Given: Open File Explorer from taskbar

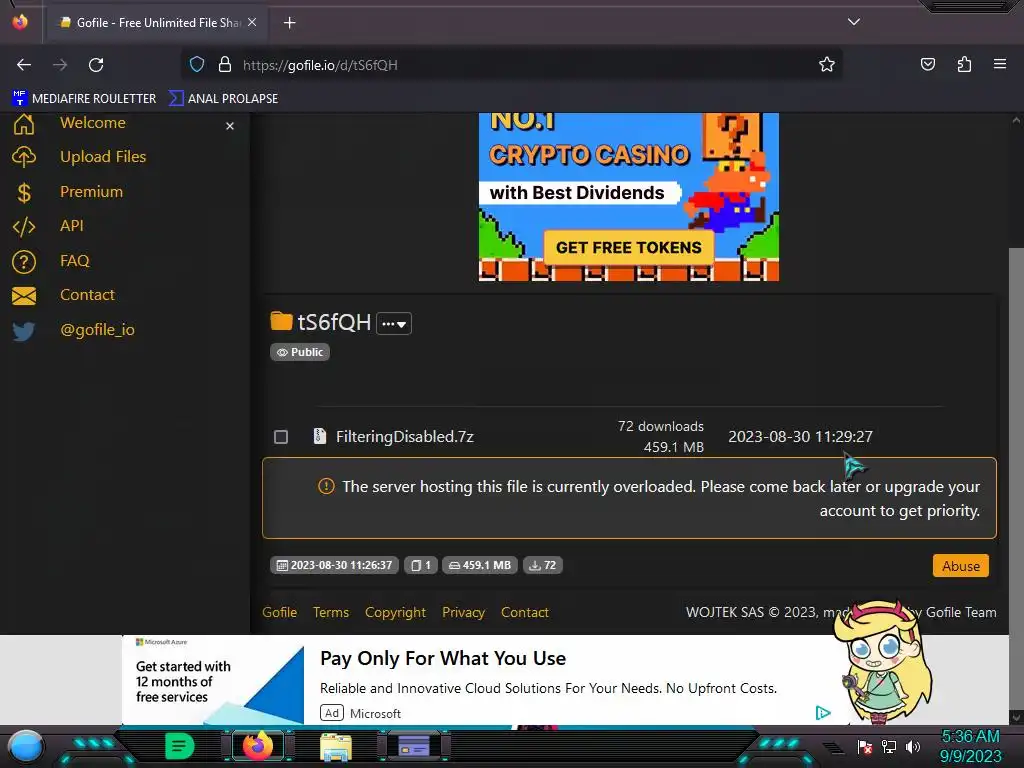Looking at the screenshot, I should tap(336, 746).
